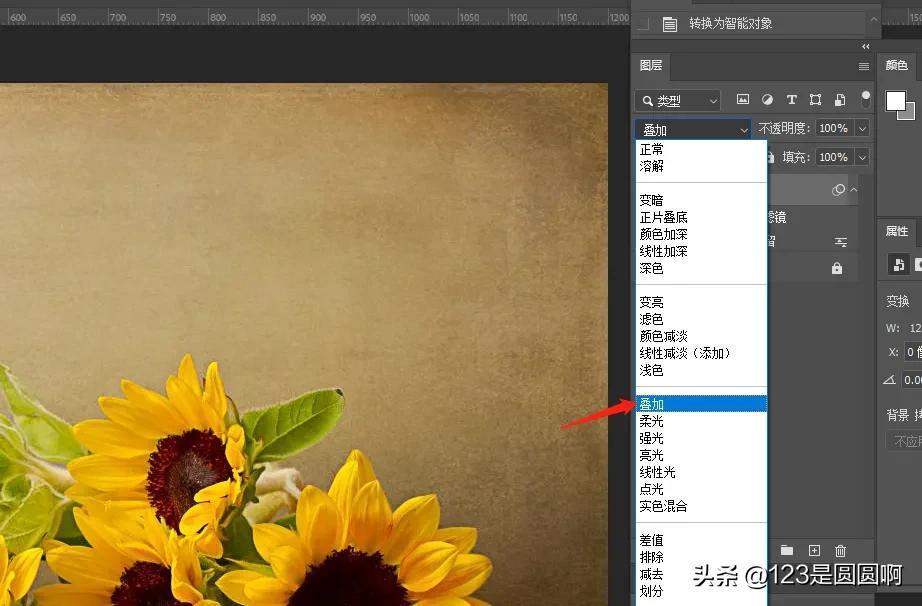922x606 pixels.
Task: Choose 柔光 soft light blend mode
Action: coord(650,421)
